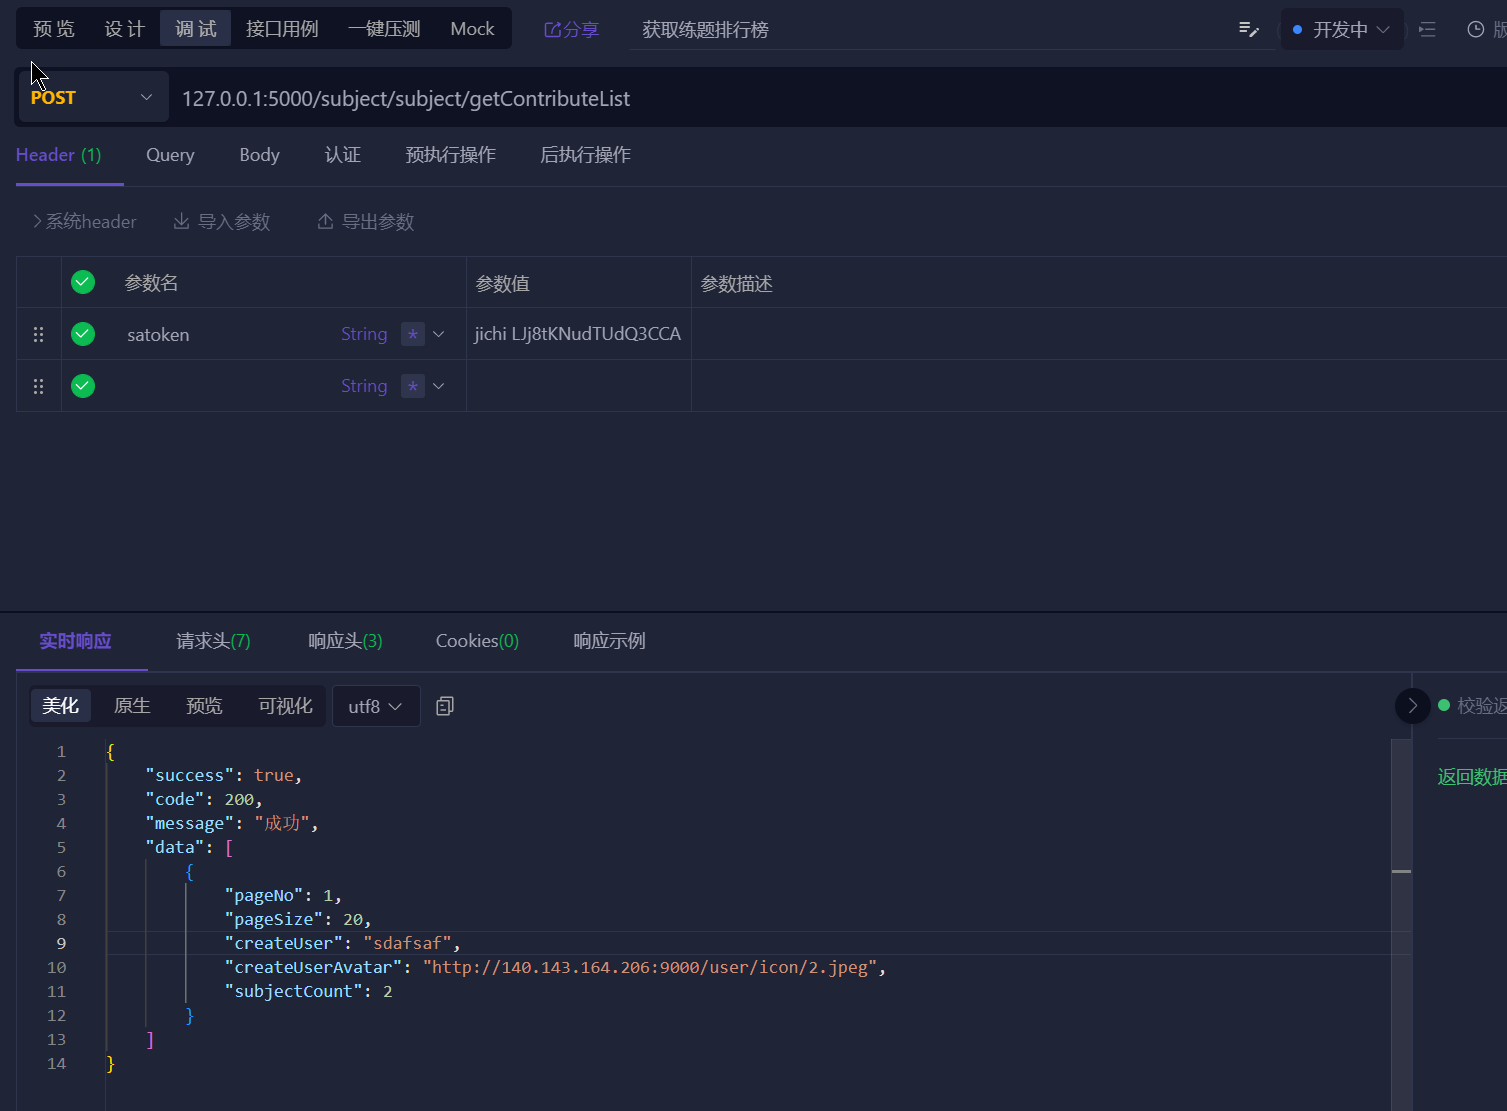Collapse the right validation panel arrow

point(1412,706)
